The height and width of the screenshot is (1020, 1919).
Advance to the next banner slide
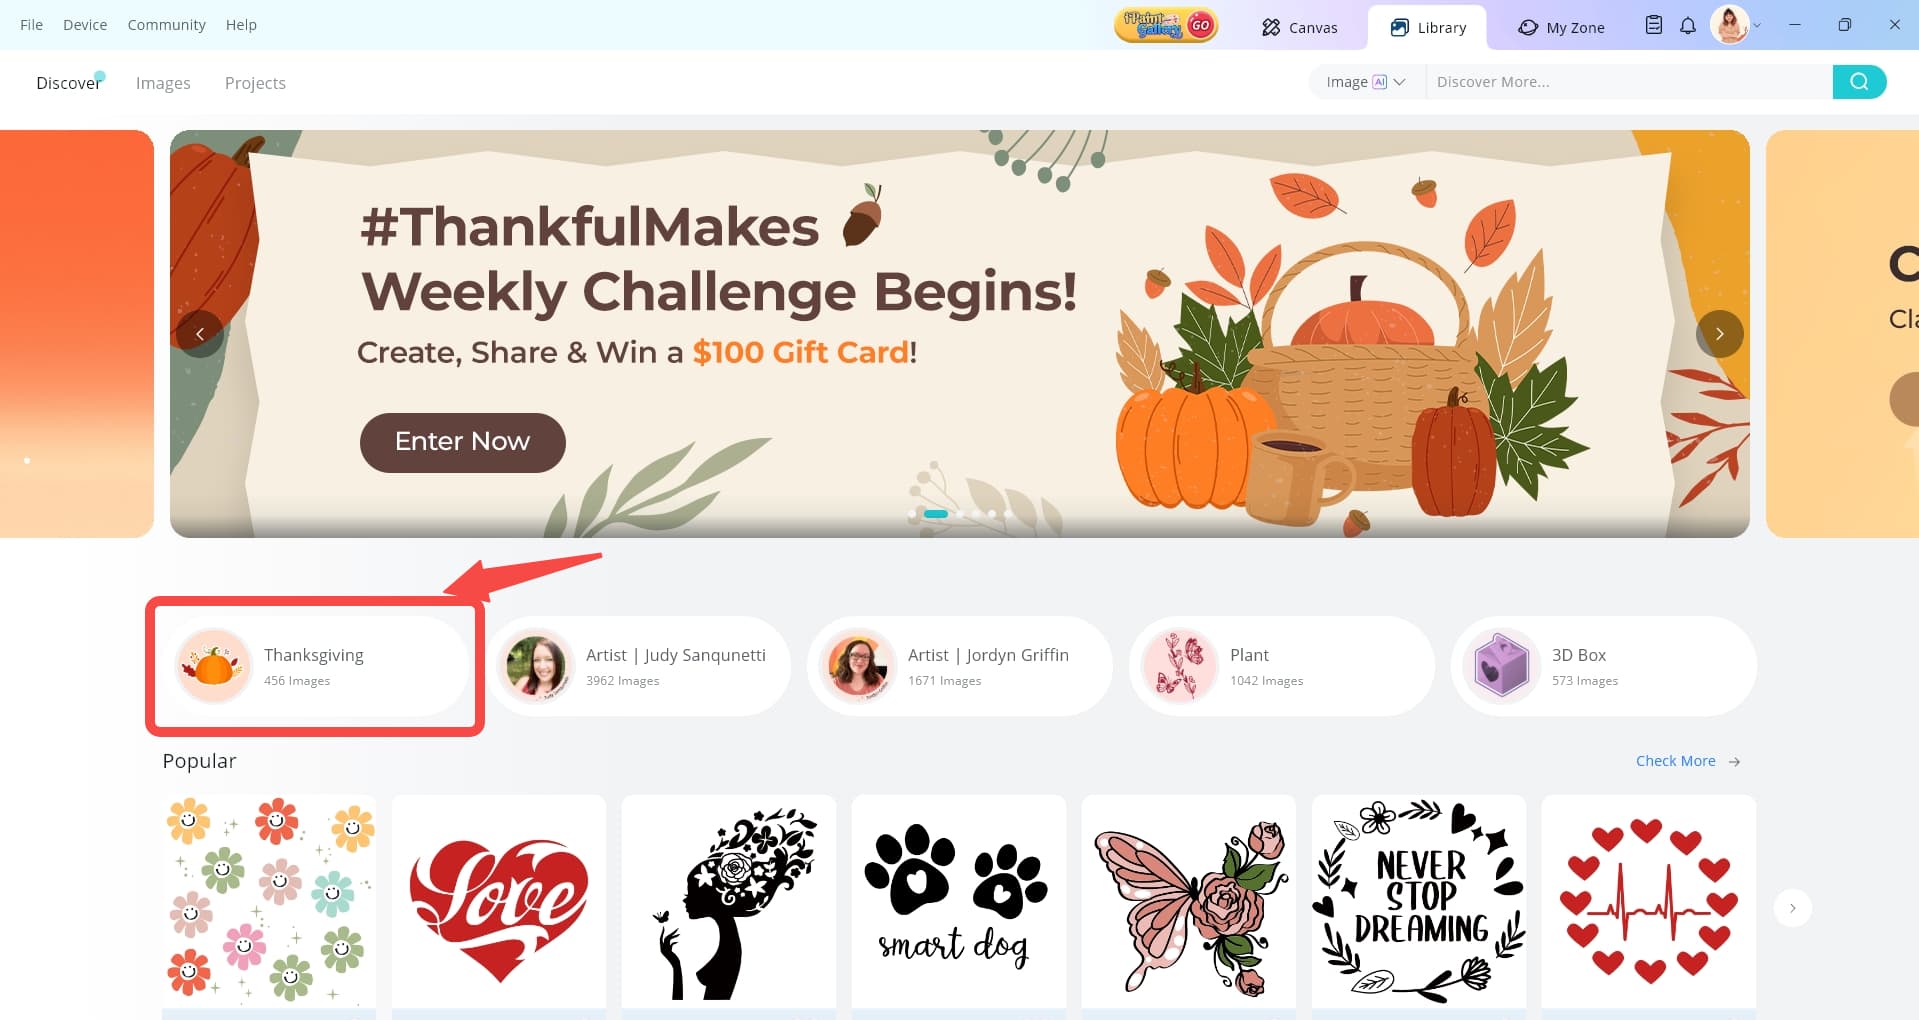(1720, 334)
